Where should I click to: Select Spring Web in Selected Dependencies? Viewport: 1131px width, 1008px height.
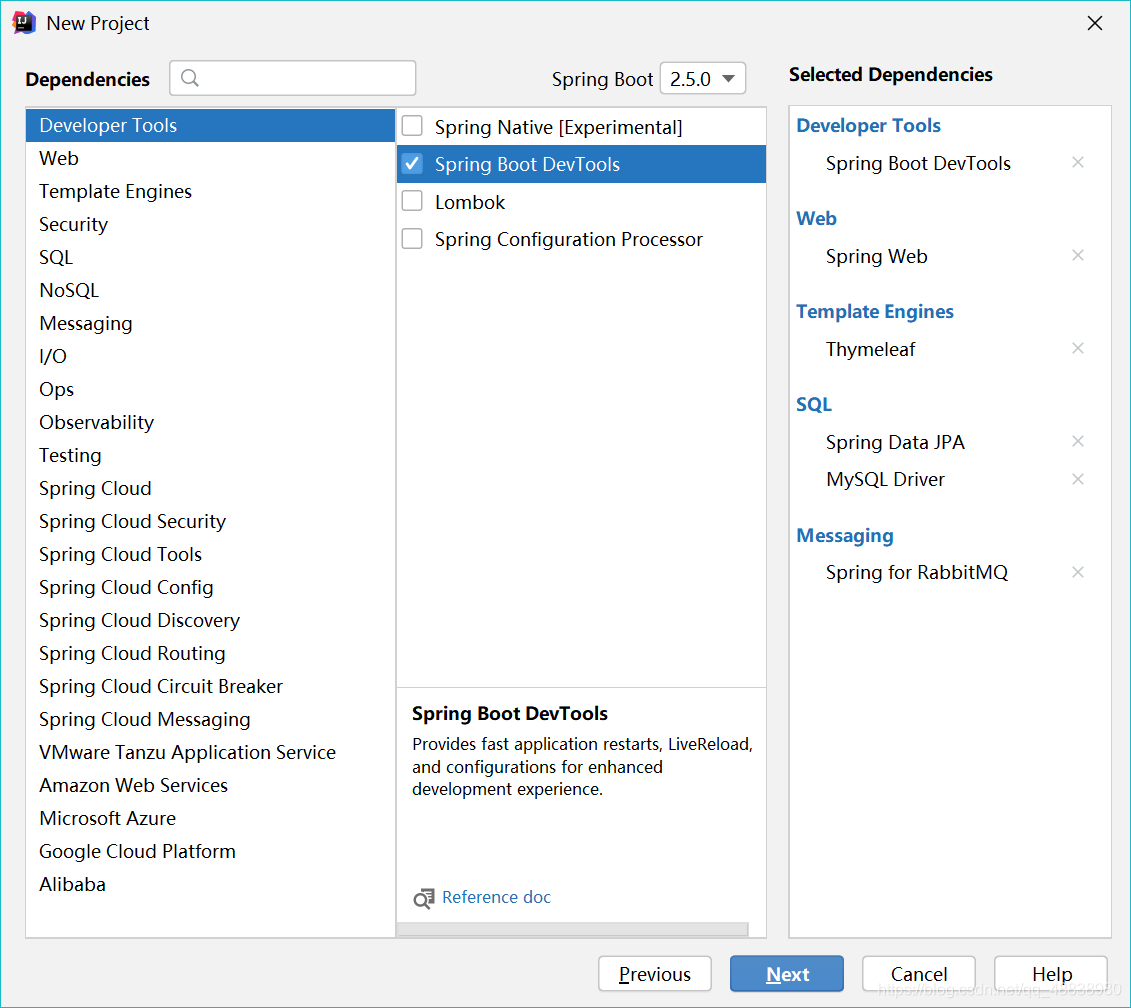point(876,257)
